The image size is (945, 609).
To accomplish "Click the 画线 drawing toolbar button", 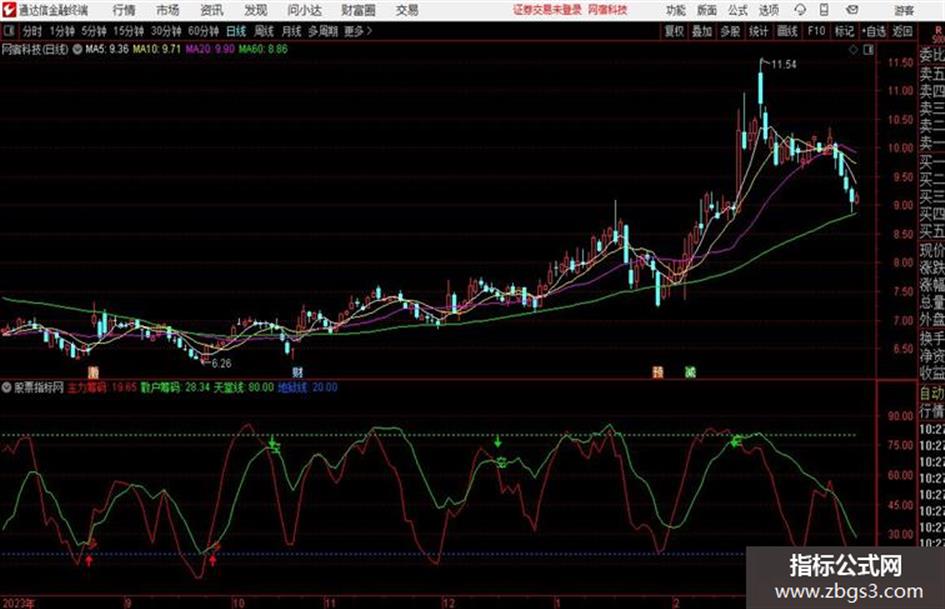I will tap(787, 31).
